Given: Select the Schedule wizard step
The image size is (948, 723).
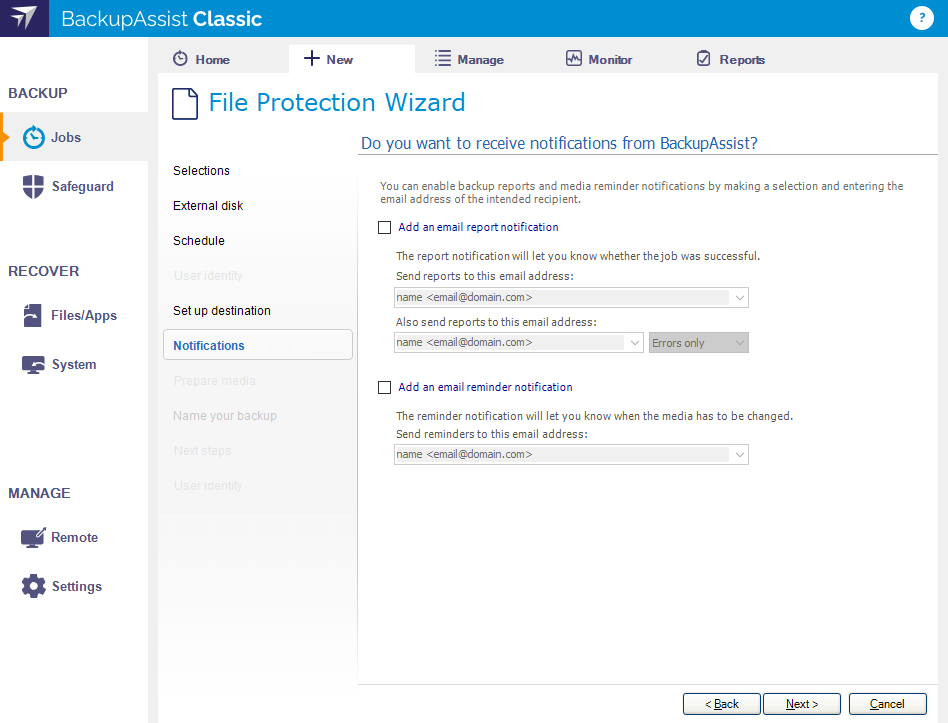Looking at the screenshot, I should pos(199,241).
